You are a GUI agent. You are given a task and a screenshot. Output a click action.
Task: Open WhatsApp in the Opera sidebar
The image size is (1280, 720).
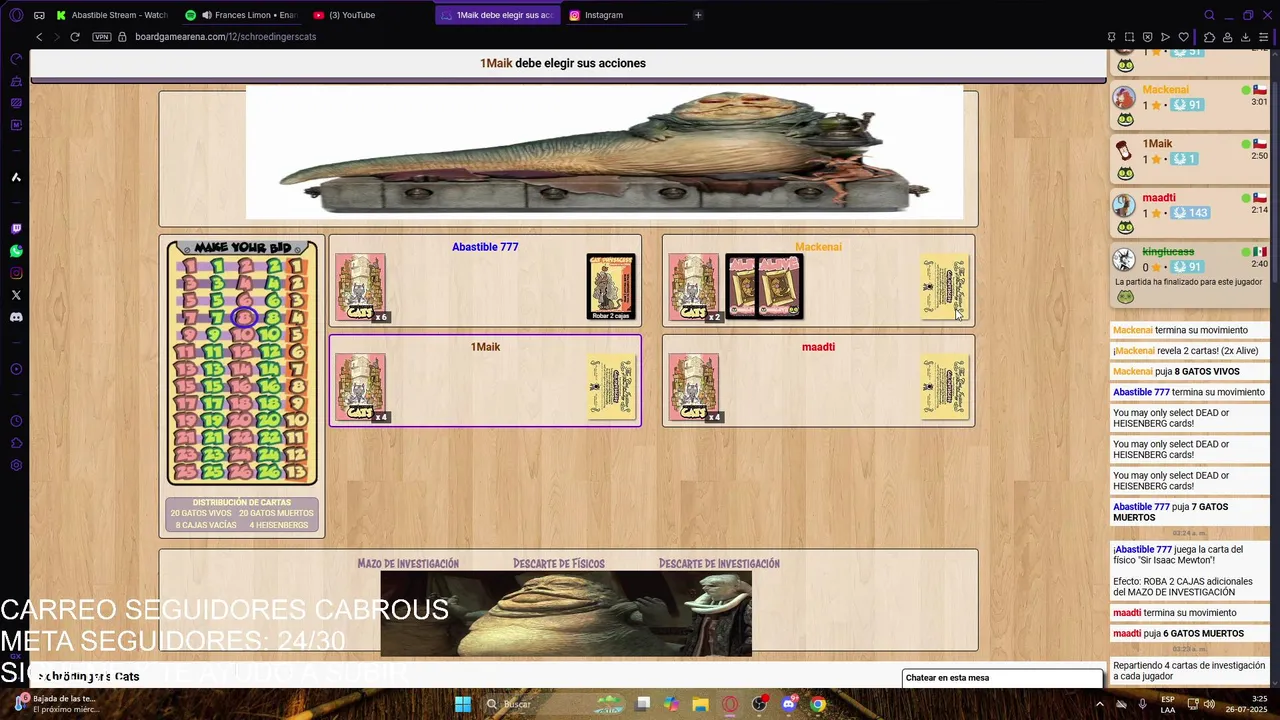tap(16, 251)
